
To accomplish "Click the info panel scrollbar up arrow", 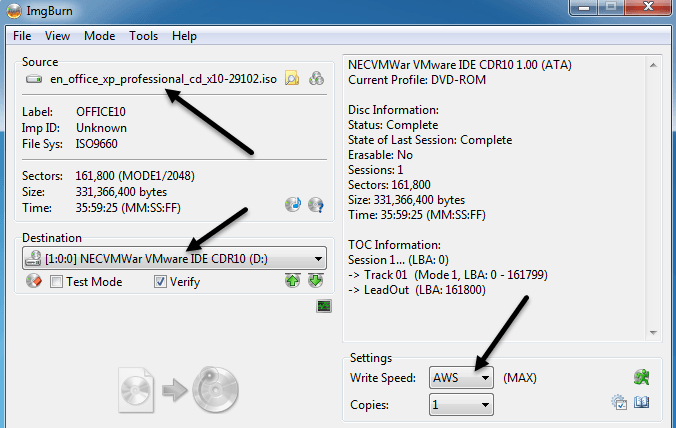I will [x=653, y=65].
